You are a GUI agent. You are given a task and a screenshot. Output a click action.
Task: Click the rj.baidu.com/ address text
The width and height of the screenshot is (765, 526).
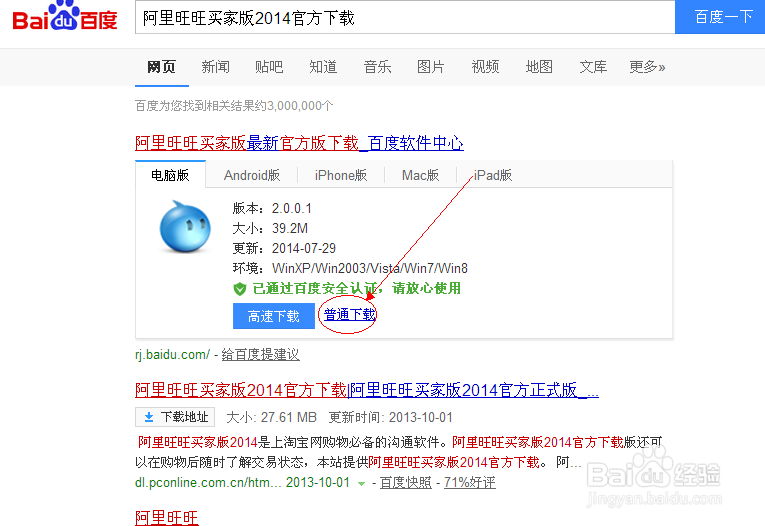(172, 355)
